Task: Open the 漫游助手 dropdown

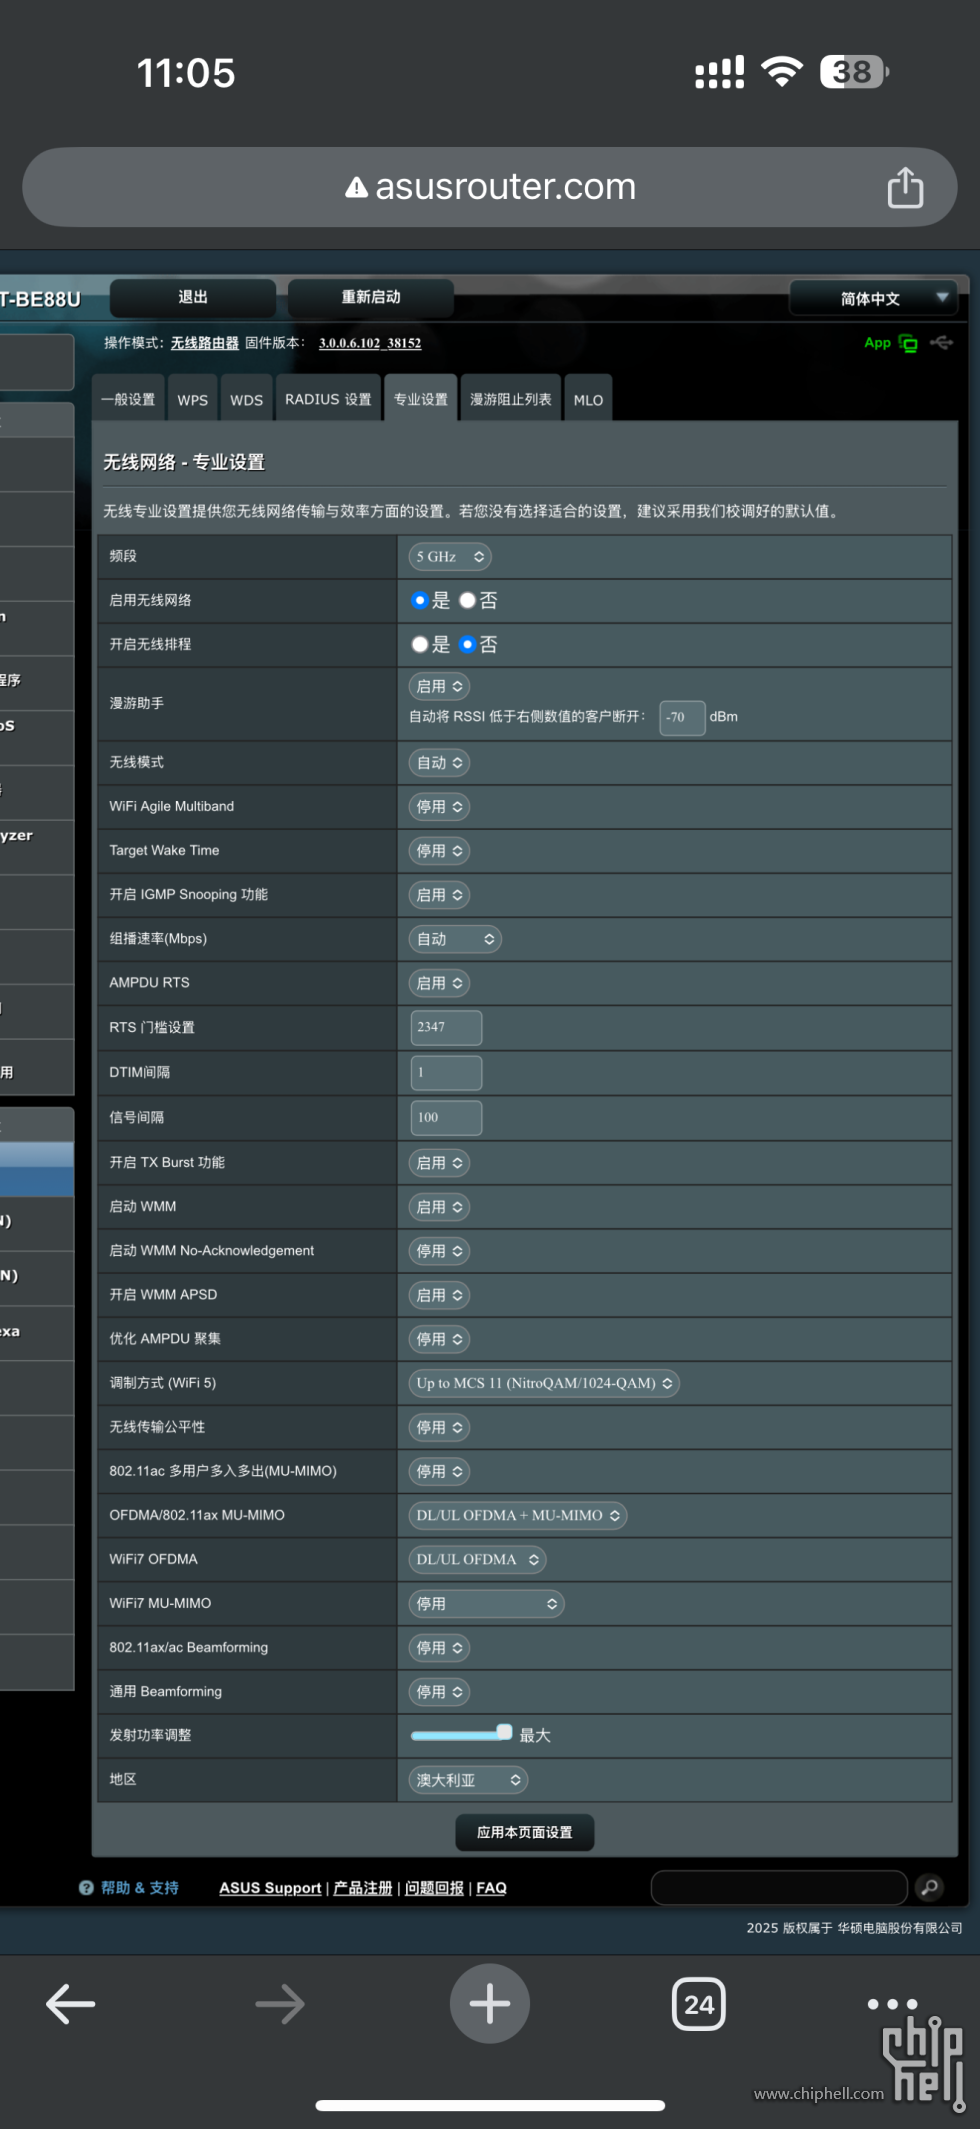Action: tap(439, 686)
